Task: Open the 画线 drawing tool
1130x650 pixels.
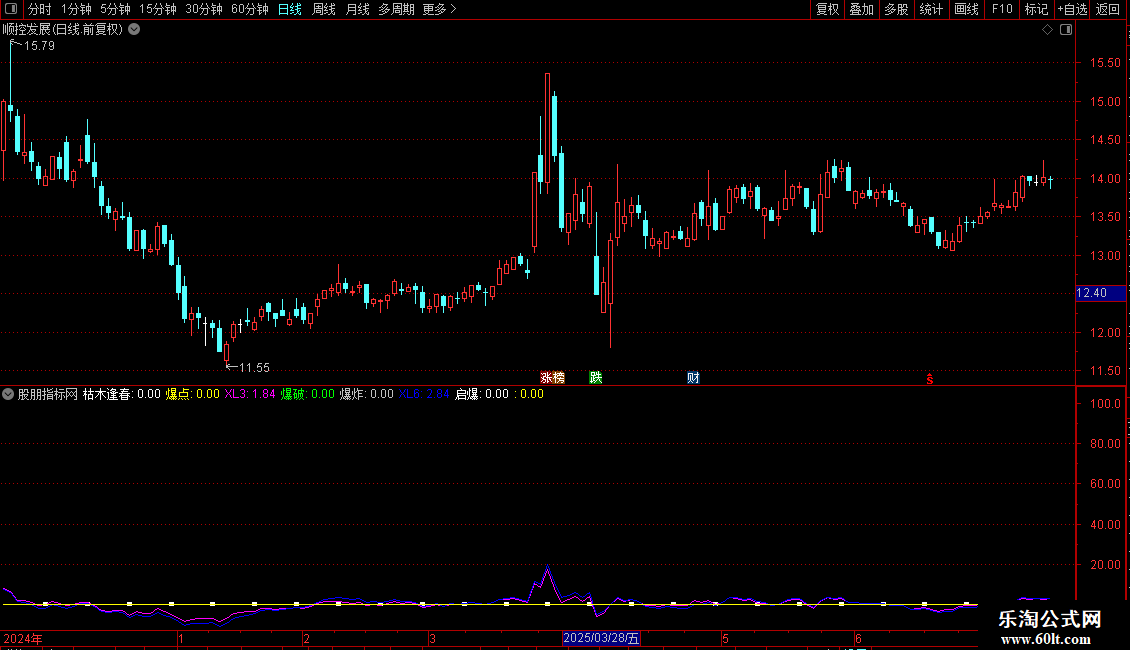Action: (966, 9)
